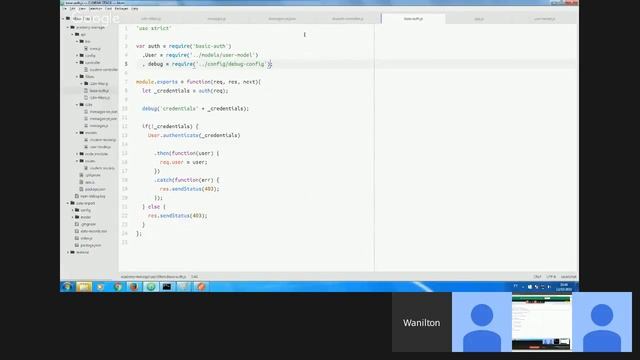This screenshot has width=640, height=360.
Task: Click the module.exports function line
Action: pyautogui.click(x=198, y=82)
